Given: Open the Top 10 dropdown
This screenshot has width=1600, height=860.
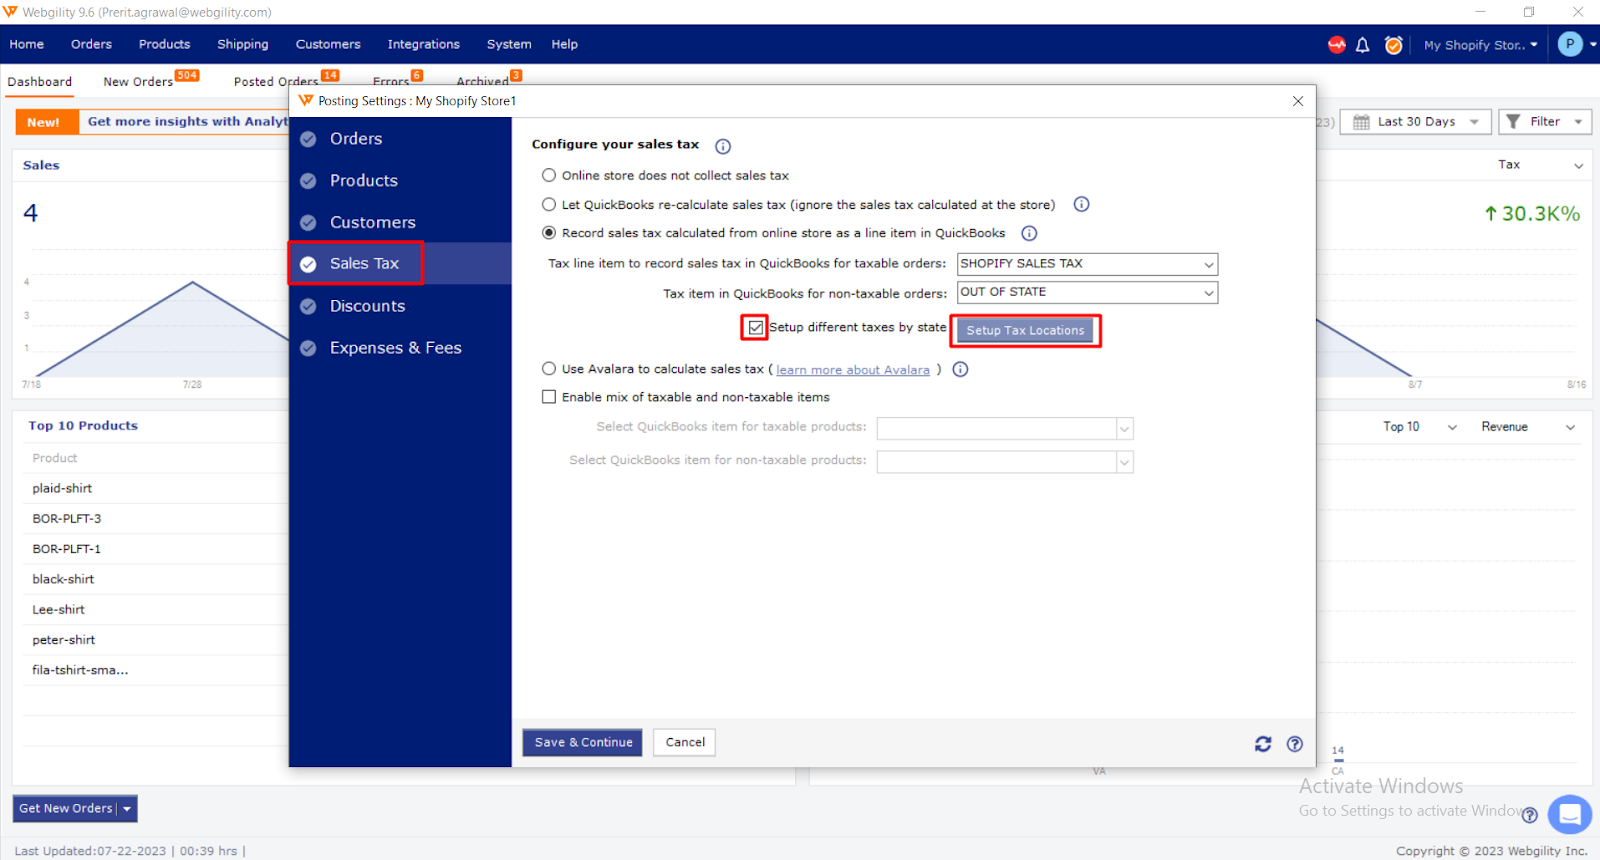Looking at the screenshot, I should pos(1419,427).
